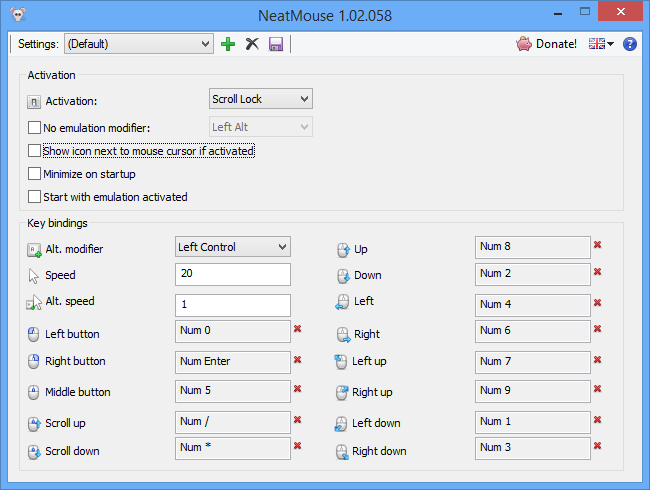This screenshot has height=490, width=650.
Task: Click the Right up mouse icon
Action: point(342,393)
